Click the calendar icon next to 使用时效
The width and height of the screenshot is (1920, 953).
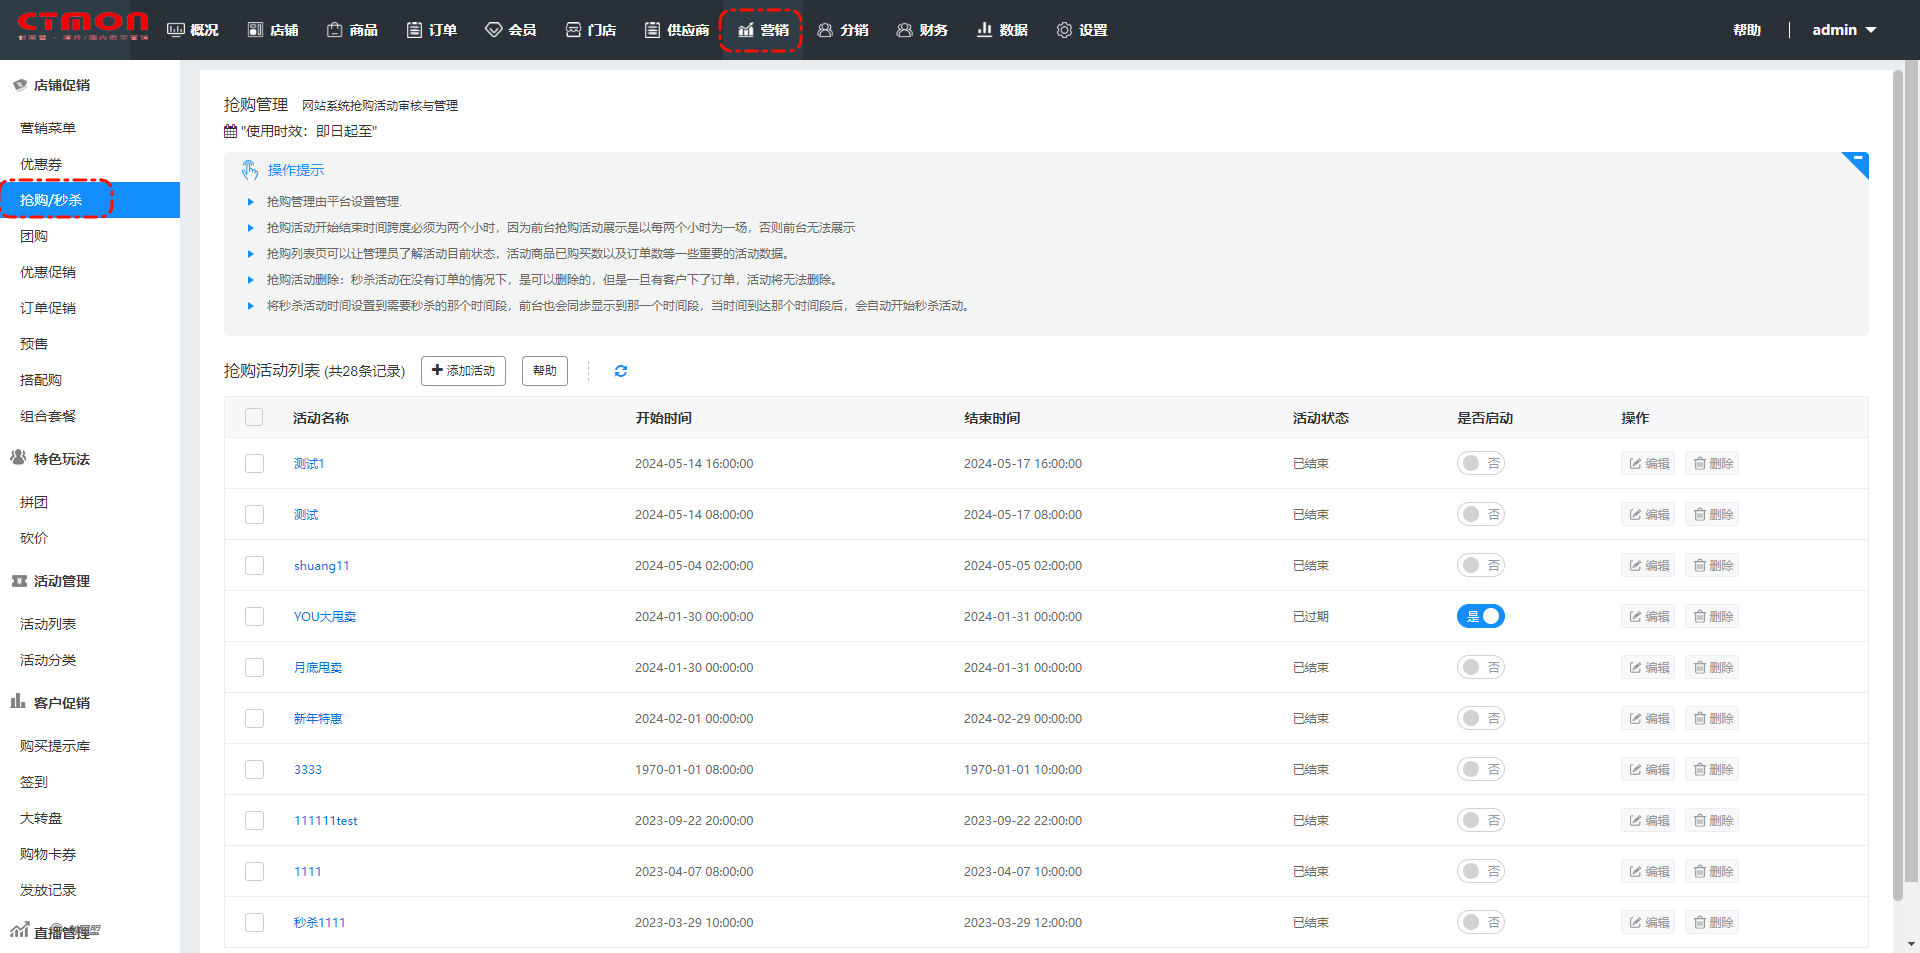[231, 131]
